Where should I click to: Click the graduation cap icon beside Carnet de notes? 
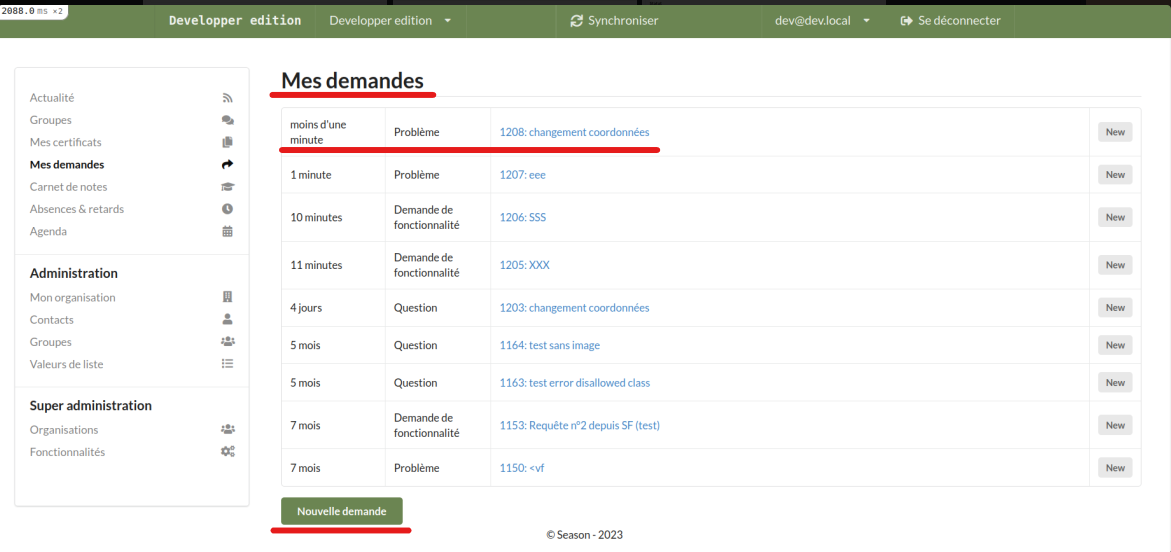(227, 187)
